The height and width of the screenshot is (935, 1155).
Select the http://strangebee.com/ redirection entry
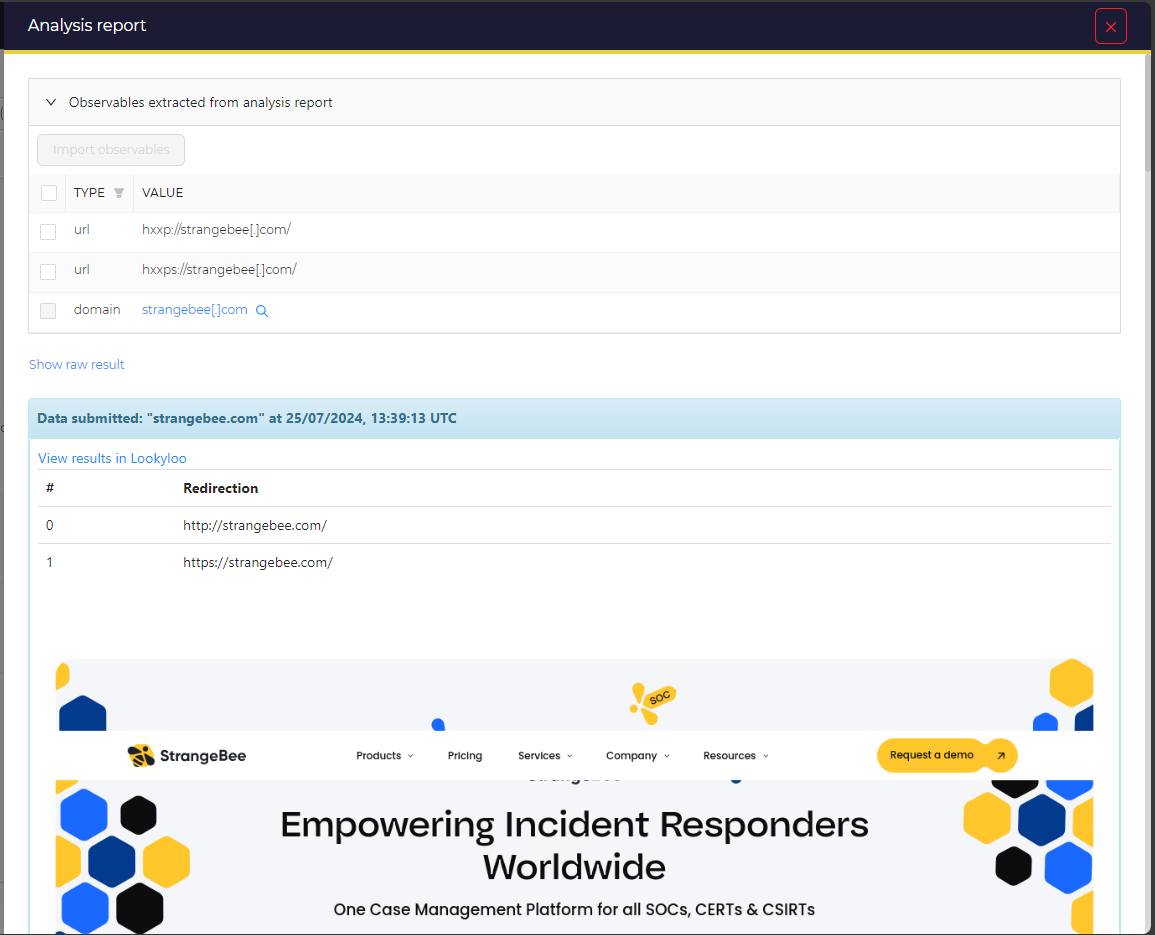(255, 525)
